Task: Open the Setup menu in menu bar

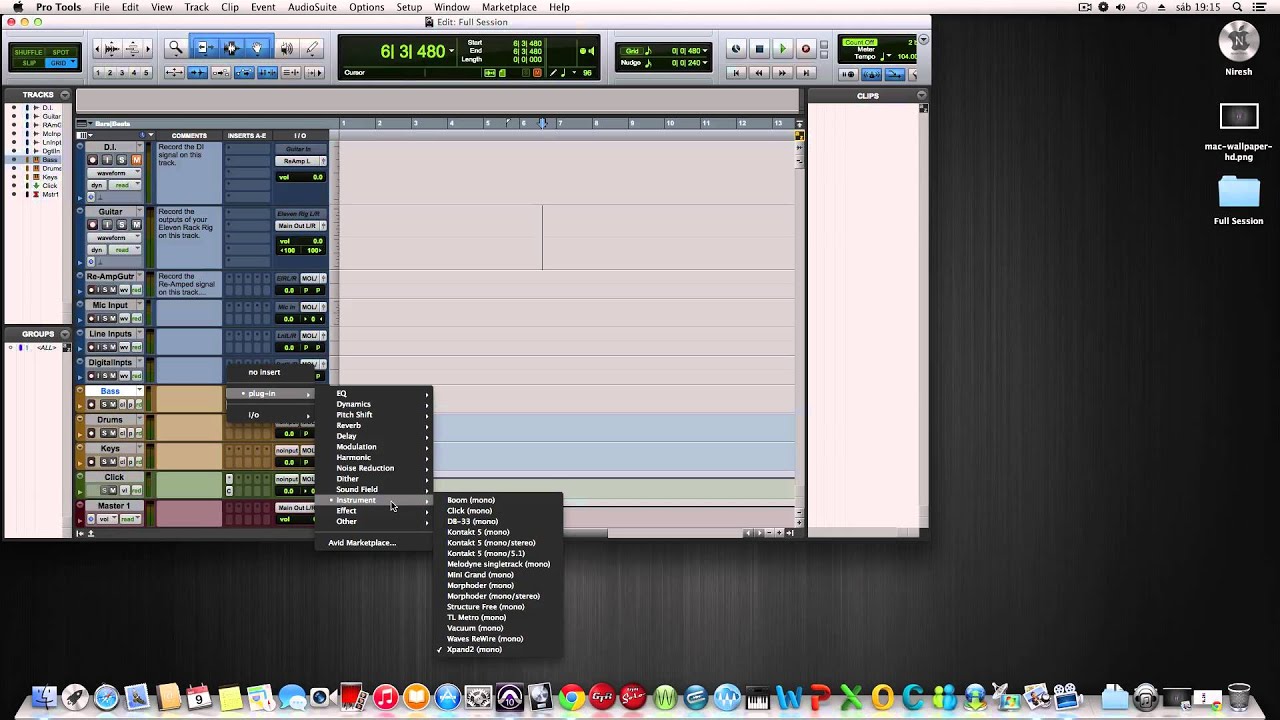Action: tap(409, 7)
